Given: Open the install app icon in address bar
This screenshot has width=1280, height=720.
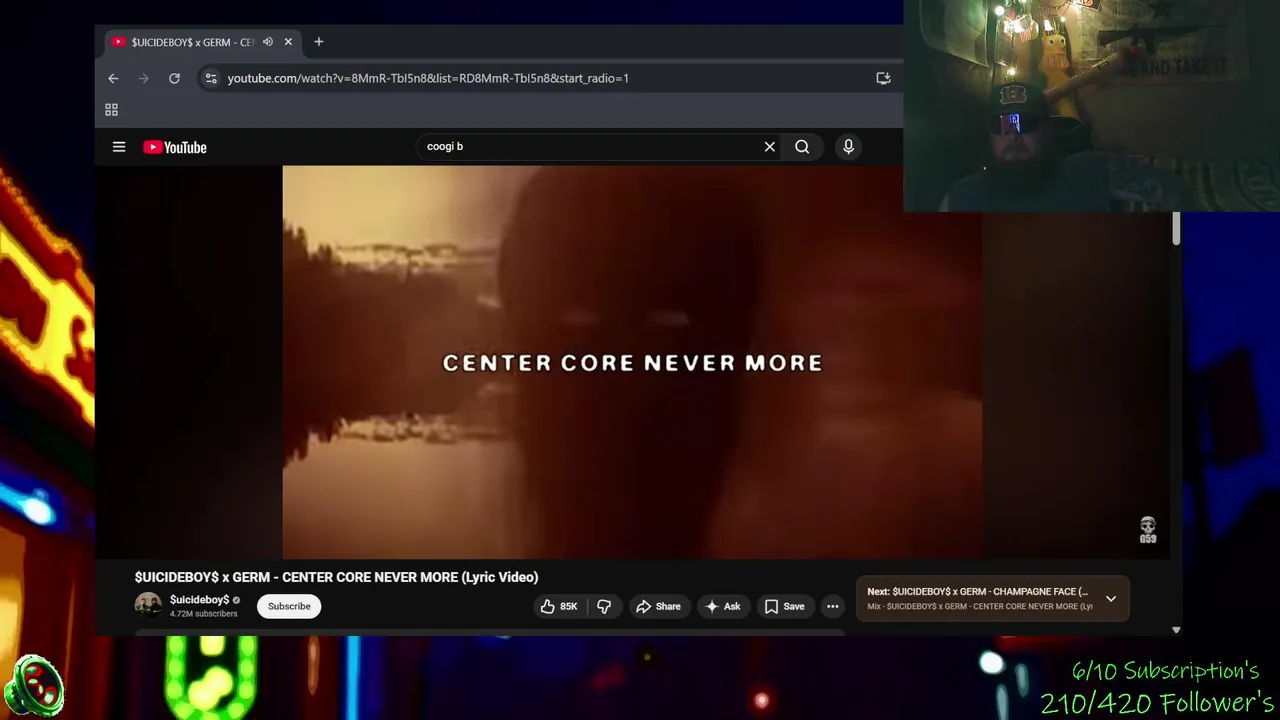Looking at the screenshot, I should (883, 78).
